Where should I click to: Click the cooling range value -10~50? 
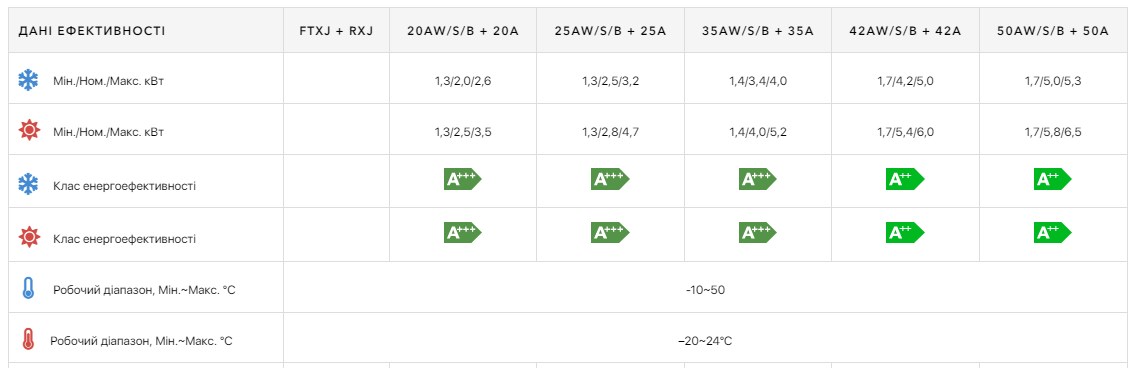[x=705, y=289]
